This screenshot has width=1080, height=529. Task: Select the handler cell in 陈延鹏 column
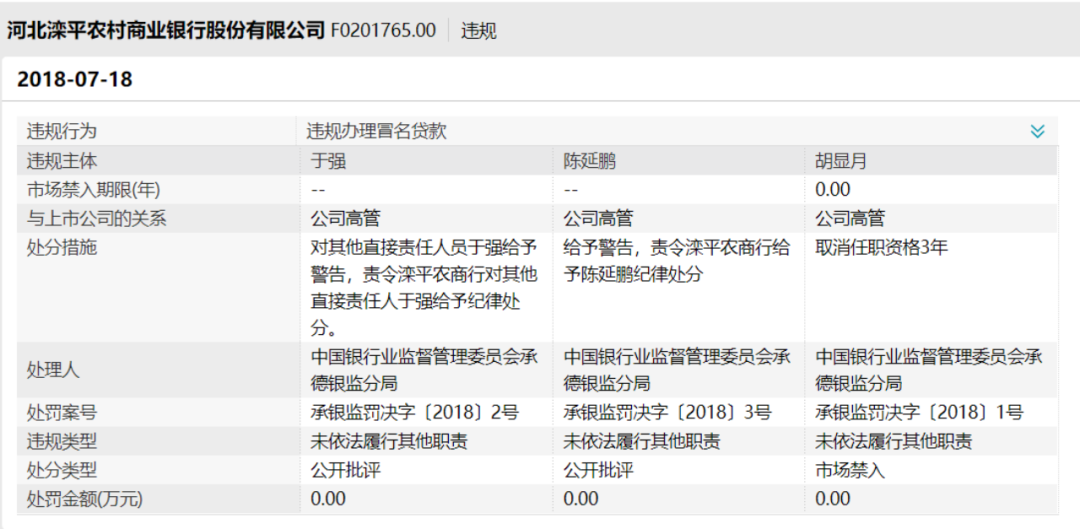pos(676,370)
